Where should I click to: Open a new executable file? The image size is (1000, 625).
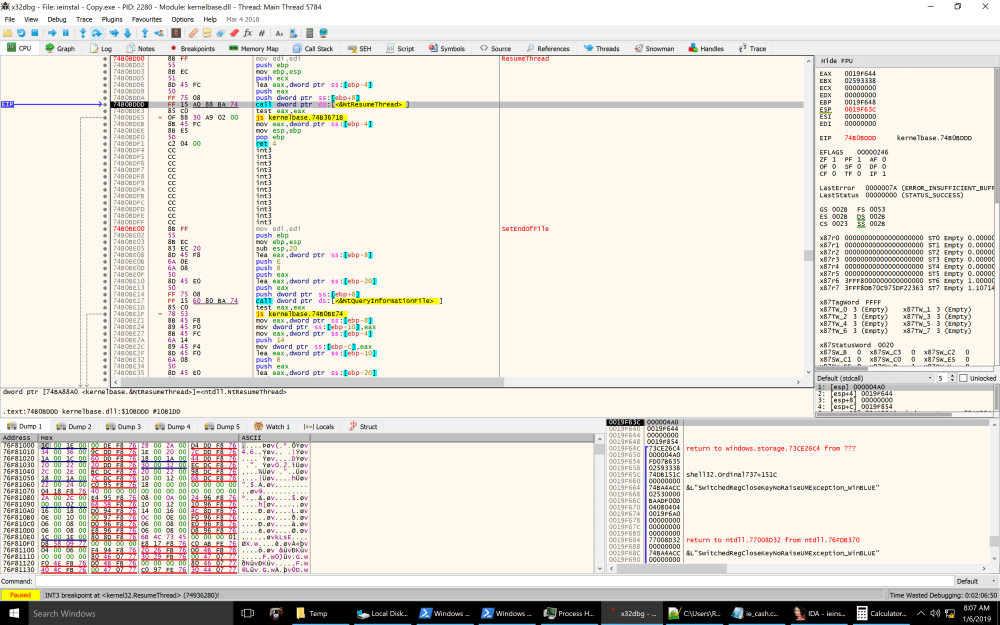coord(8,32)
